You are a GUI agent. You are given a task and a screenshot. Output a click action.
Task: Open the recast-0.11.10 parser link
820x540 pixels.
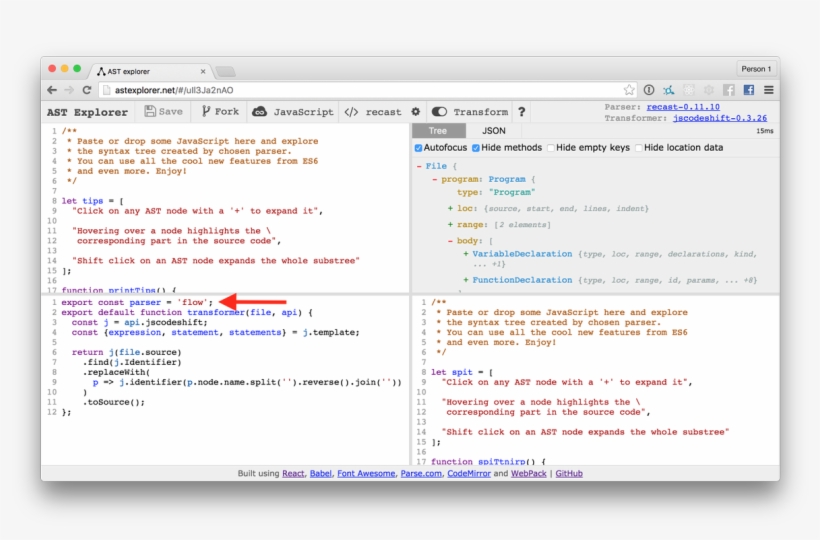tap(683, 107)
